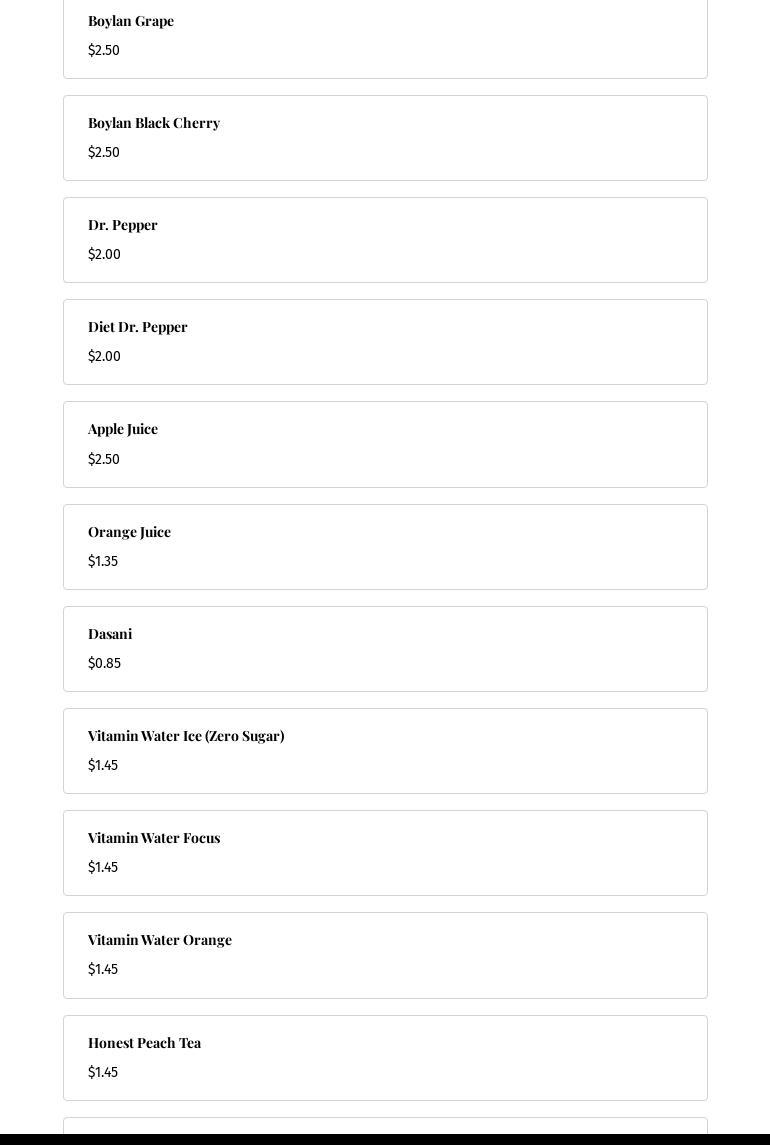The width and height of the screenshot is (770, 1145).
Task: Click the $1.45 price under Vitamin Water Focus
Action: [103, 868]
